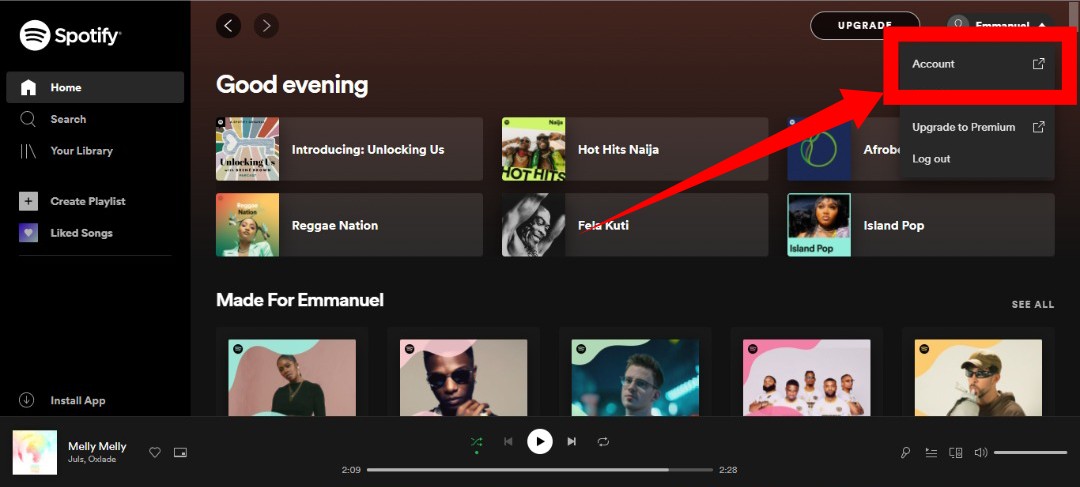The height and width of the screenshot is (487, 1080).
Task: Click the Create Playlist plus icon
Action: (28, 201)
